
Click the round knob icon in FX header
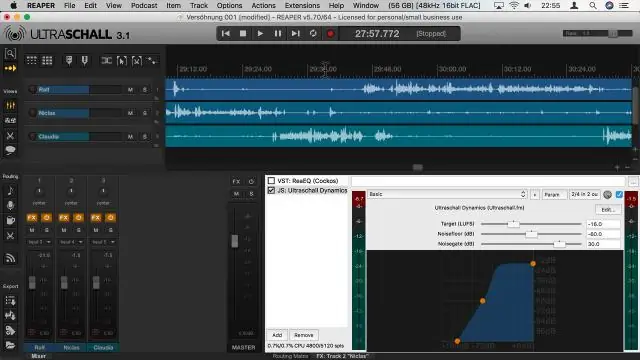tap(607, 195)
